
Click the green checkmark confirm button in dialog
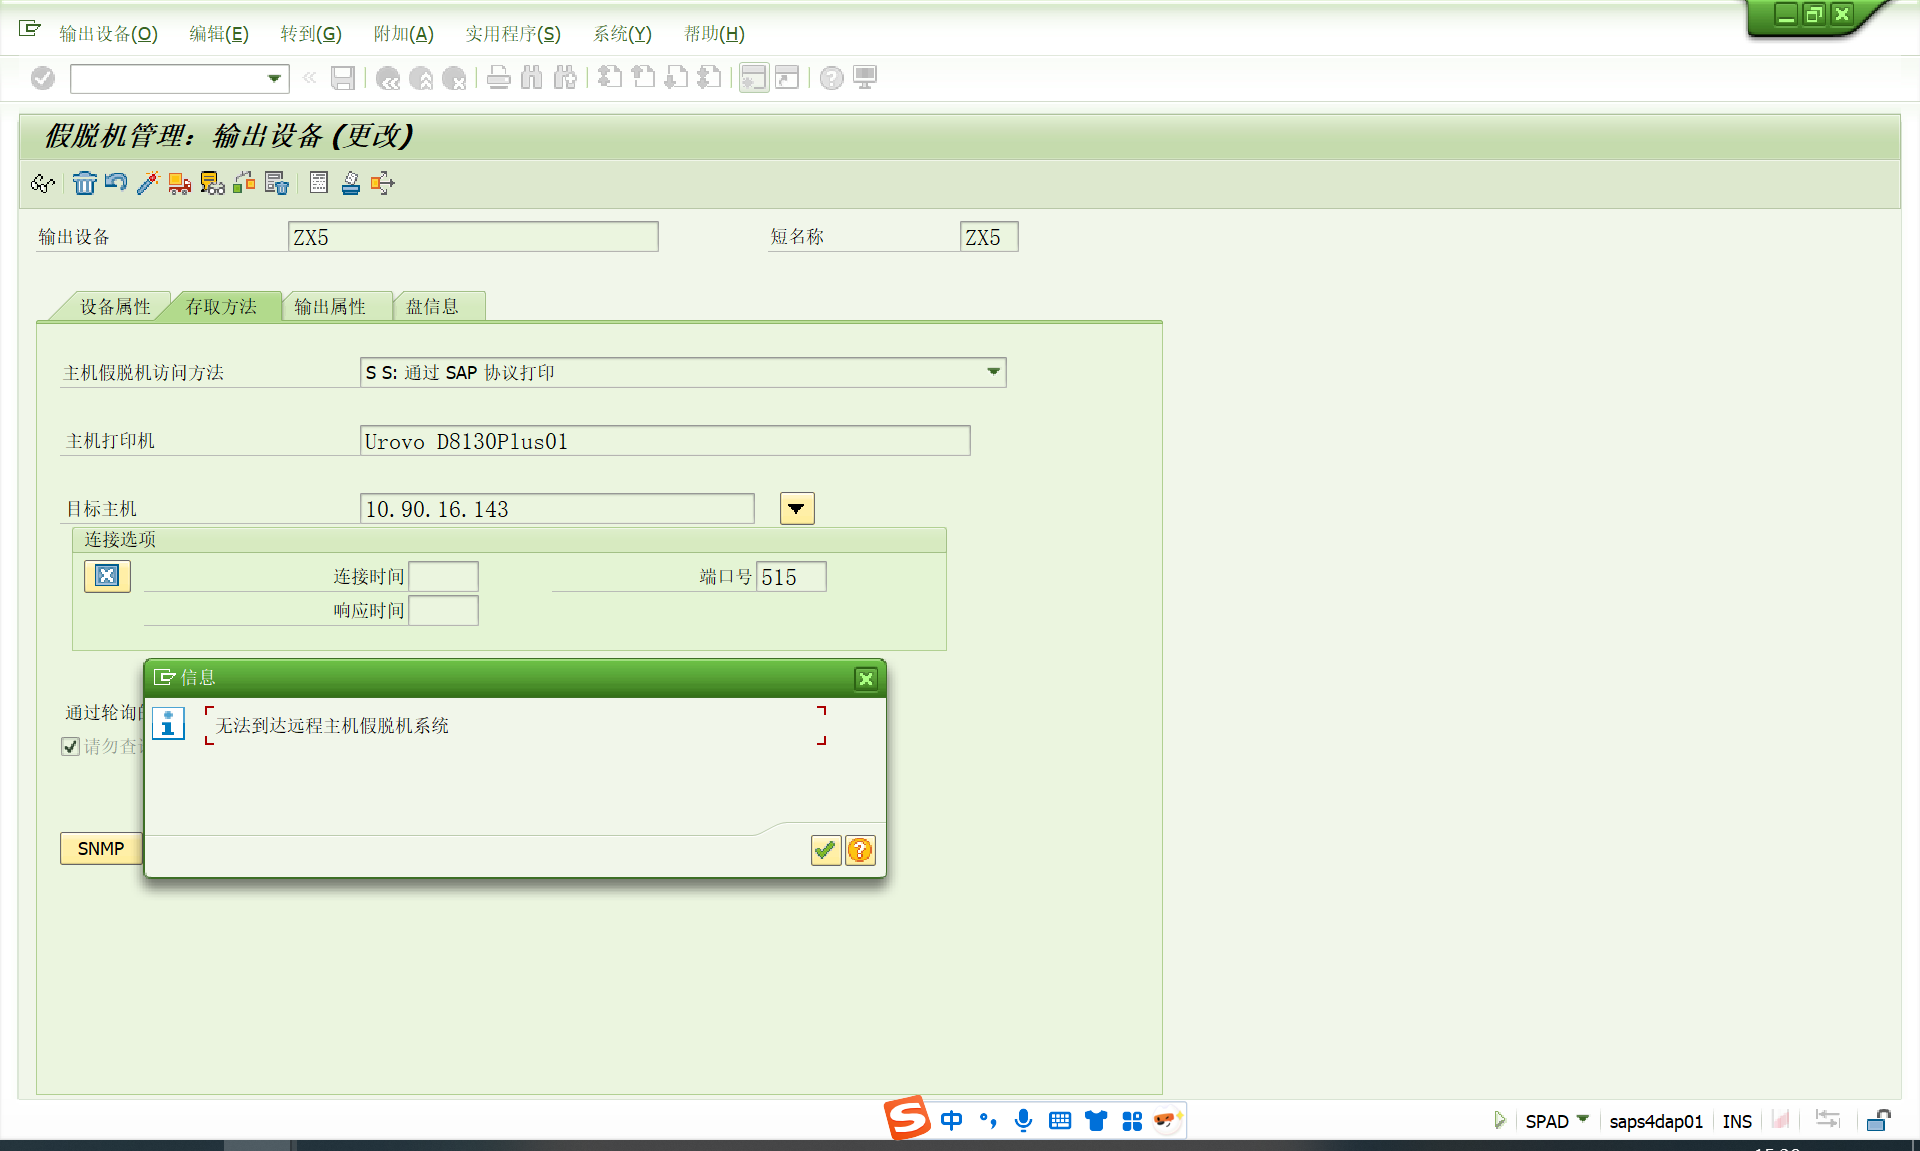tap(825, 850)
